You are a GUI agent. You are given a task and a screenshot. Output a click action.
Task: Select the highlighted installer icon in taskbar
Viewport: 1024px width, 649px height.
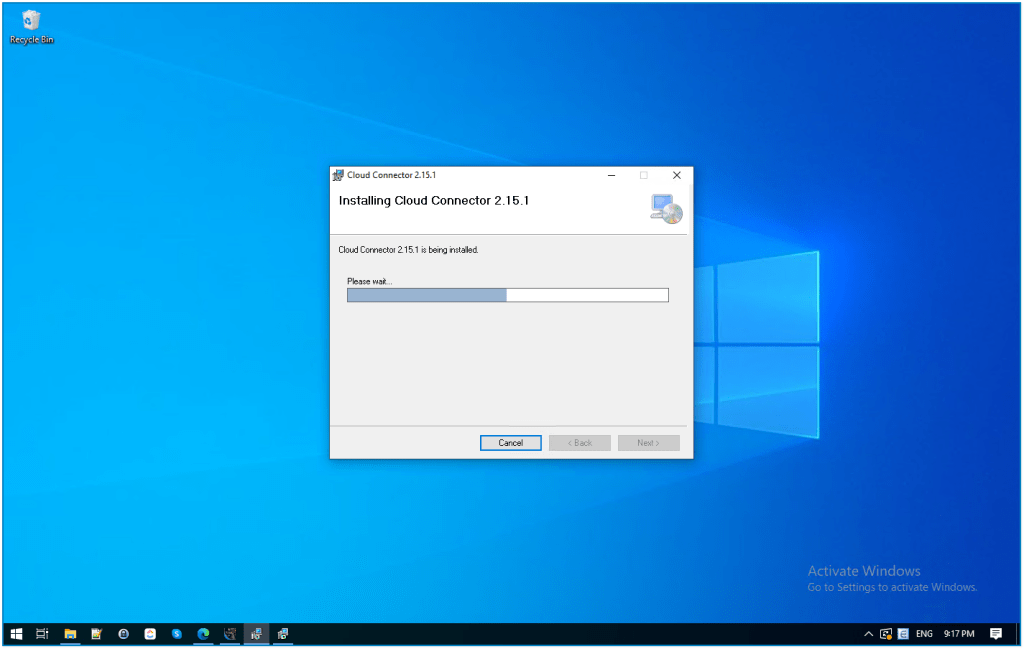coord(256,633)
